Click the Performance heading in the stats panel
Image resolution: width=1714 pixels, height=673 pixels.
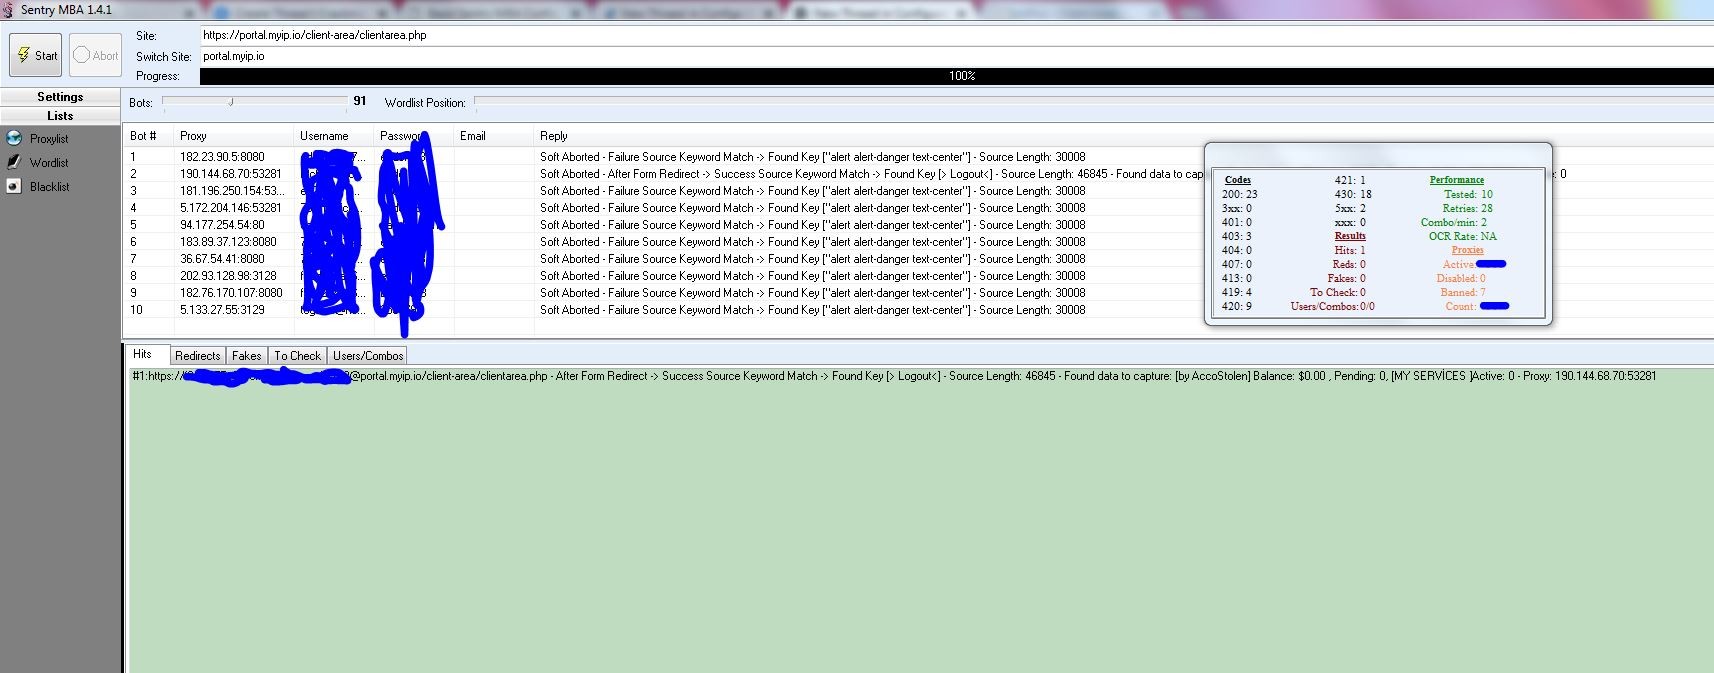[x=1457, y=180]
